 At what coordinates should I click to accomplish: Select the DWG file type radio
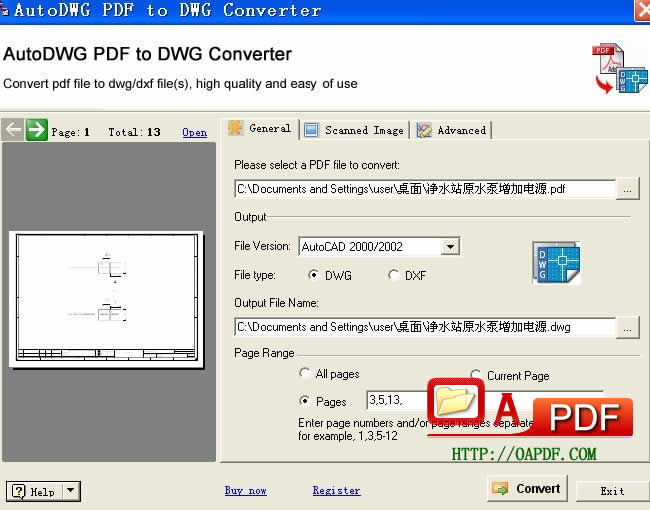click(x=313, y=275)
